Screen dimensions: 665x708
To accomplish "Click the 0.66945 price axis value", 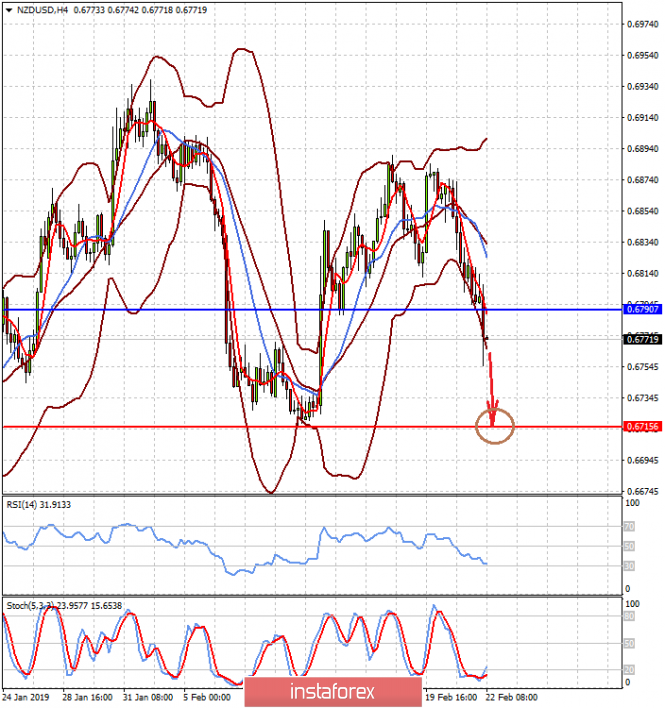I will point(643,460).
